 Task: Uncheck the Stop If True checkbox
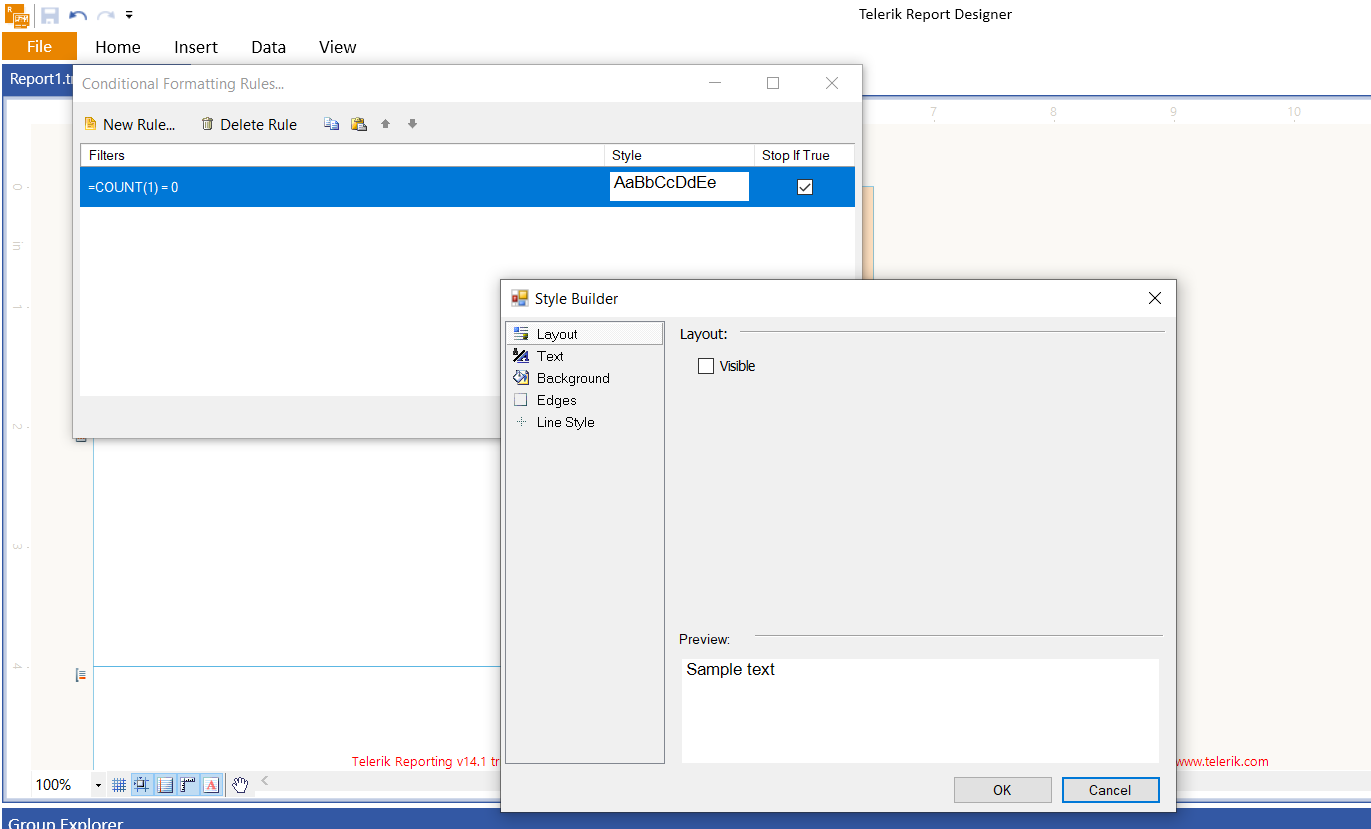[x=805, y=187]
